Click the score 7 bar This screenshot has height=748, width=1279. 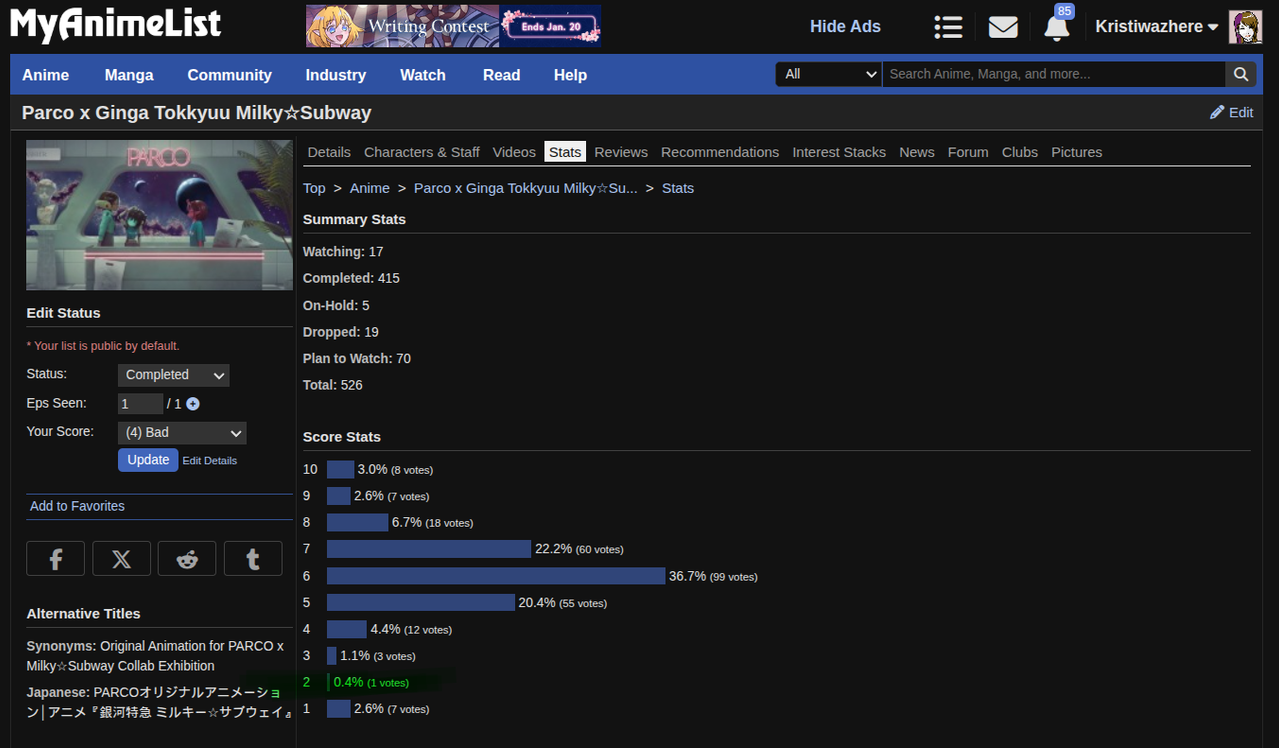pyautogui.click(x=429, y=549)
